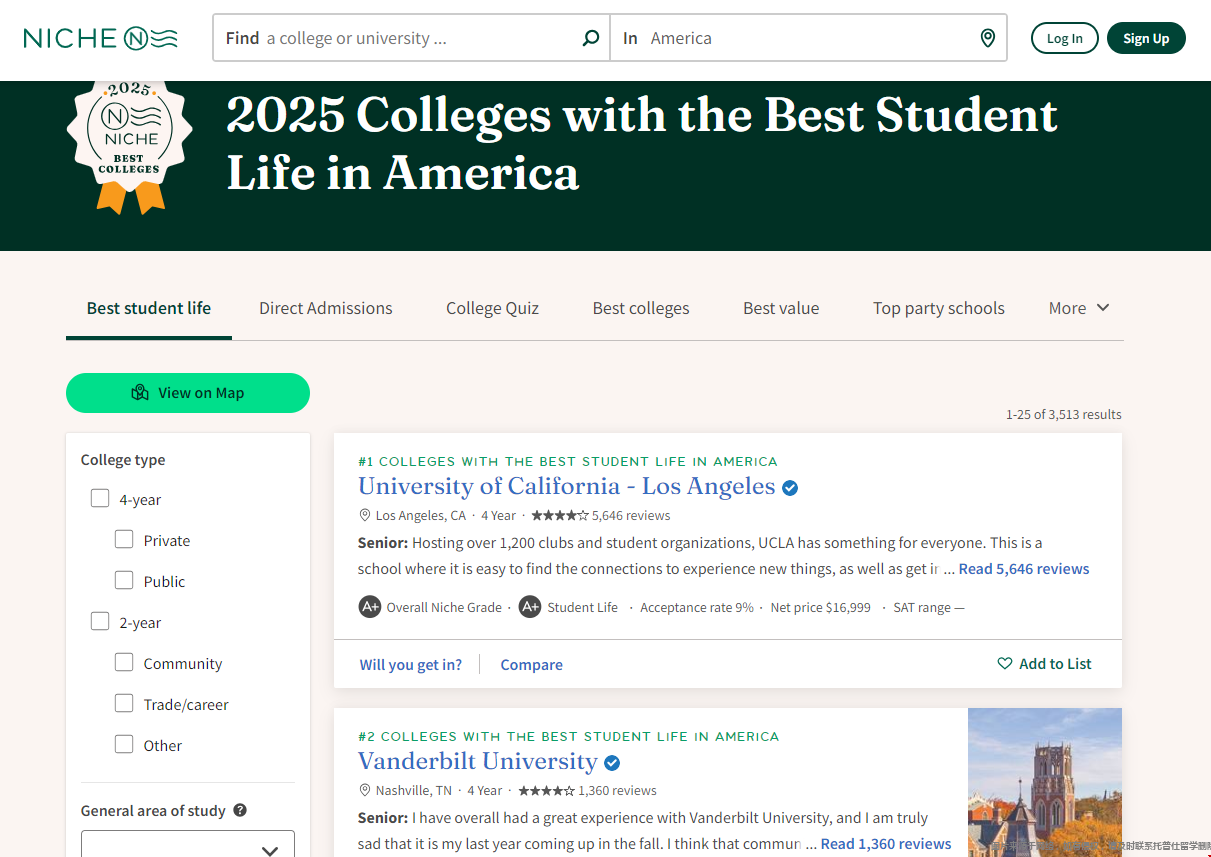Check the Private checkbox
Viewport: 1211px width, 857px height.
[124, 539]
